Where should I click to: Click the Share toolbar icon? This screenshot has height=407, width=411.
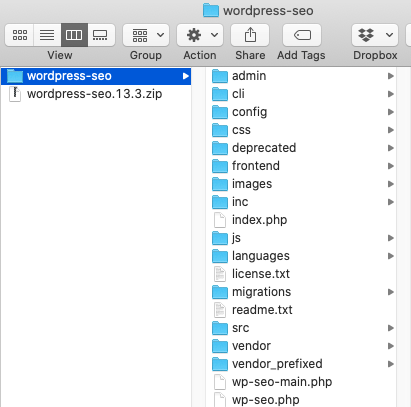[x=250, y=35]
